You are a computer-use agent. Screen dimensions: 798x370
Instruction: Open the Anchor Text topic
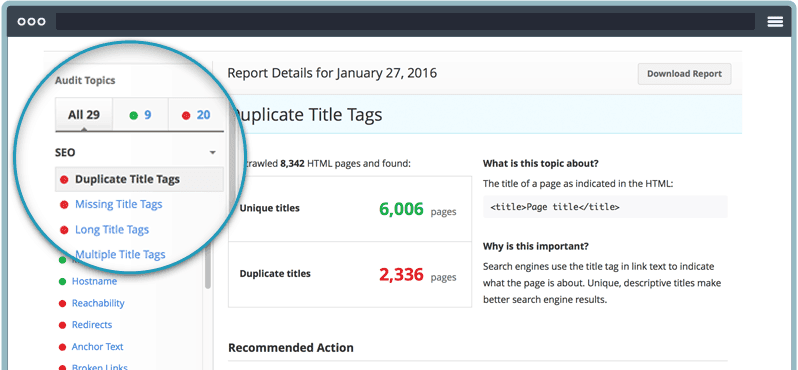tap(98, 347)
